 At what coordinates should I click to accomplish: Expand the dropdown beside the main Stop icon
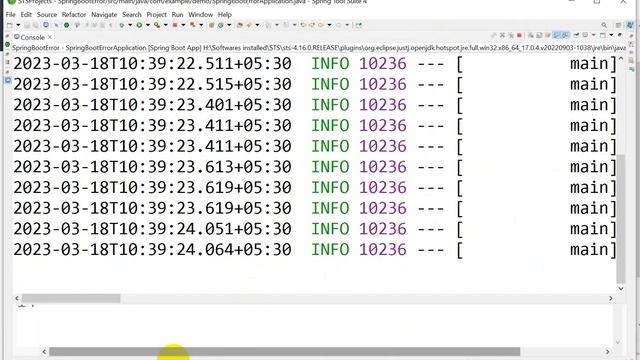click(183, 25)
